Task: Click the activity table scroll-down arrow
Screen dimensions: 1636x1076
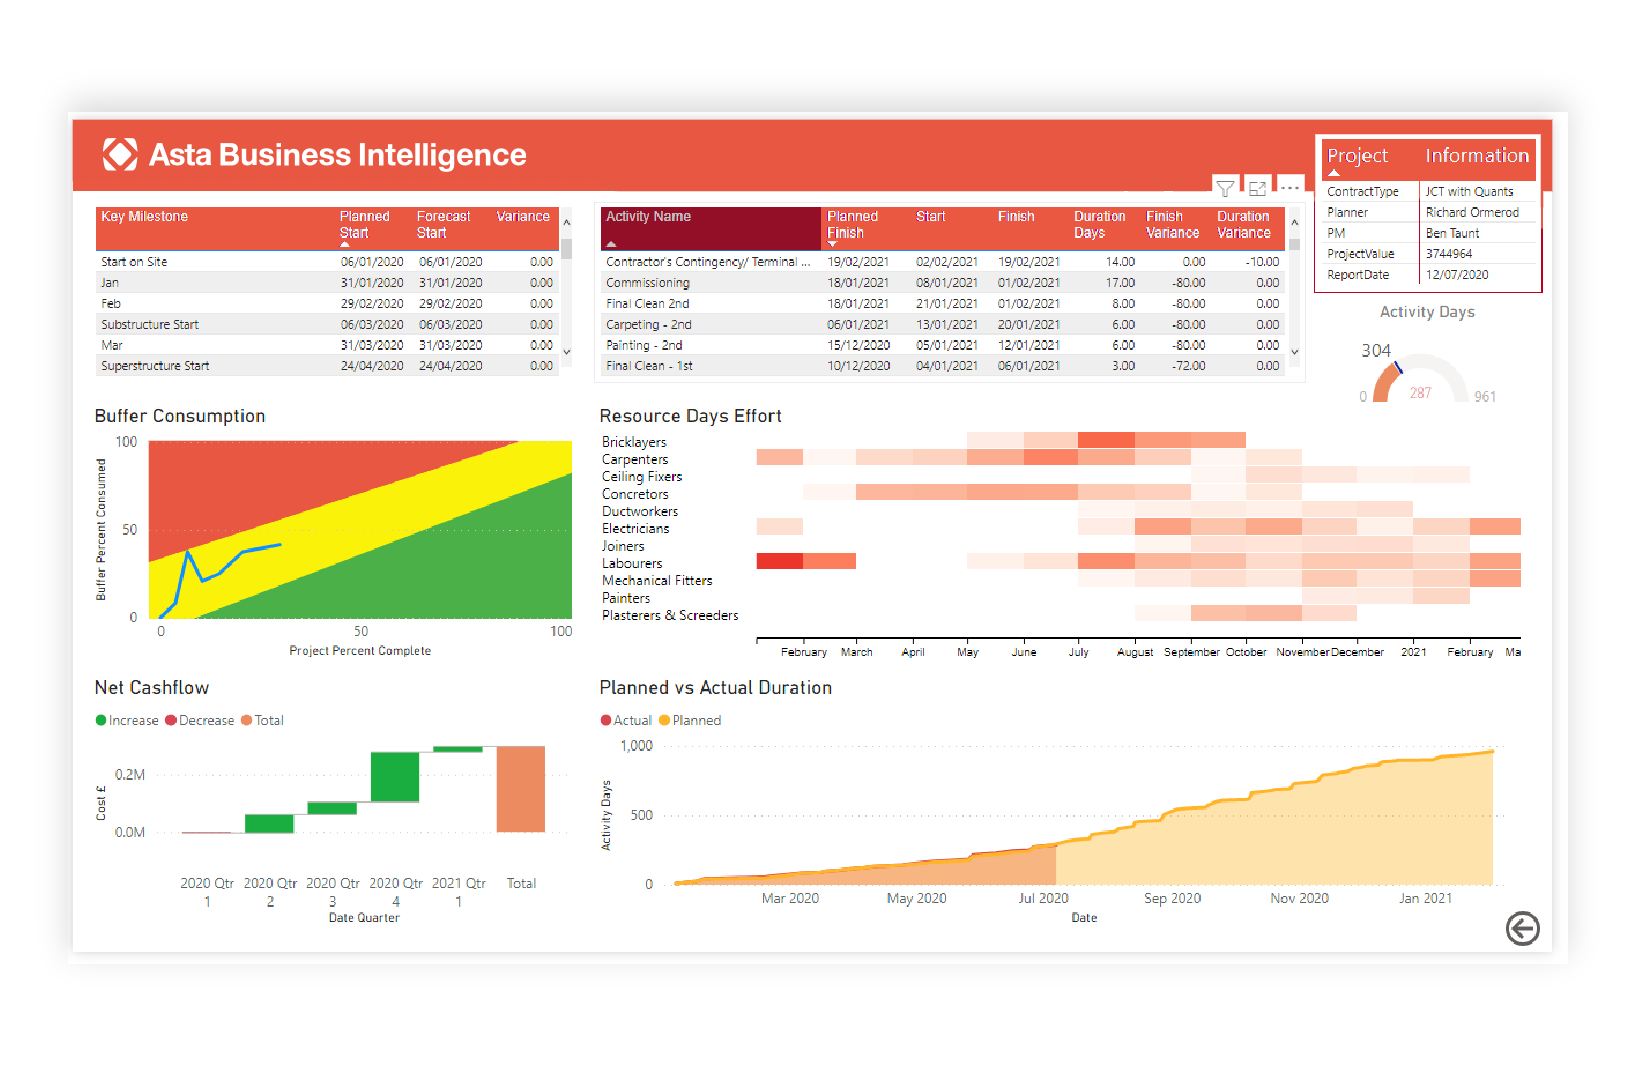Action: point(1294,351)
